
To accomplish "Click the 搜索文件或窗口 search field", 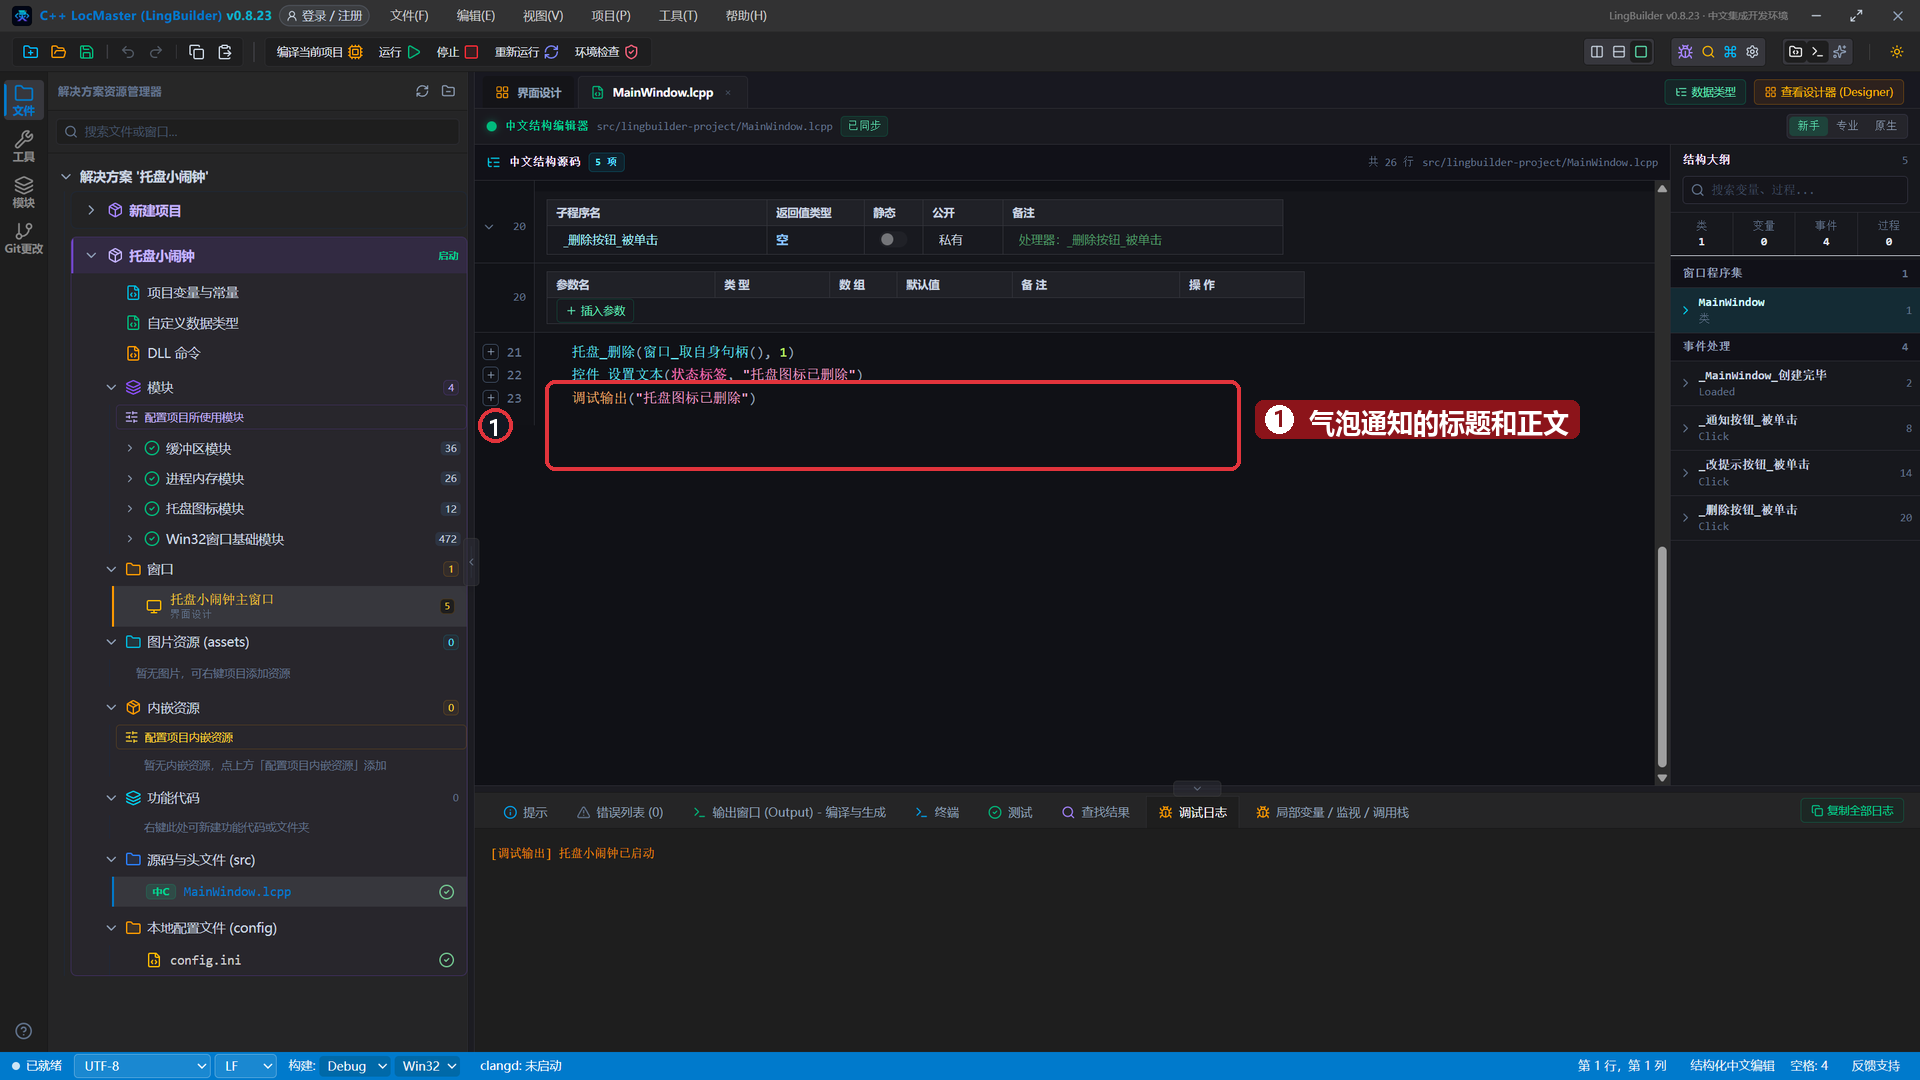I will (260, 132).
